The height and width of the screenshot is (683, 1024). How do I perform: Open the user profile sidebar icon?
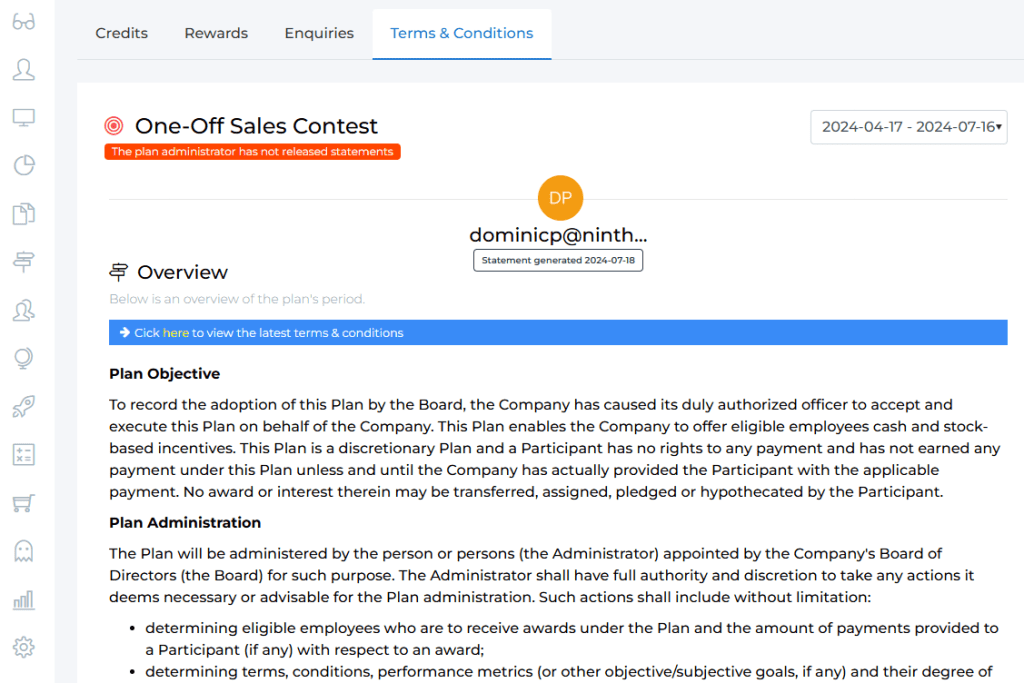(x=24, y=70)
